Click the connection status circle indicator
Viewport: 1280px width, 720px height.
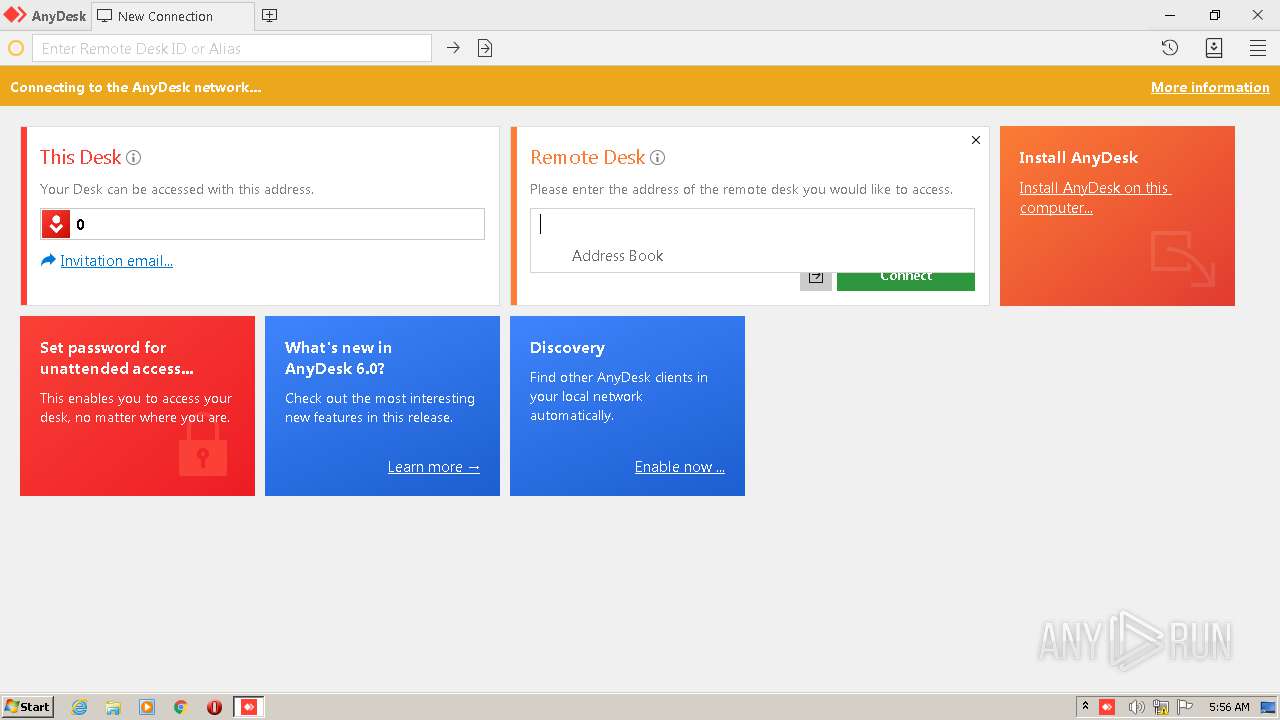16,48
